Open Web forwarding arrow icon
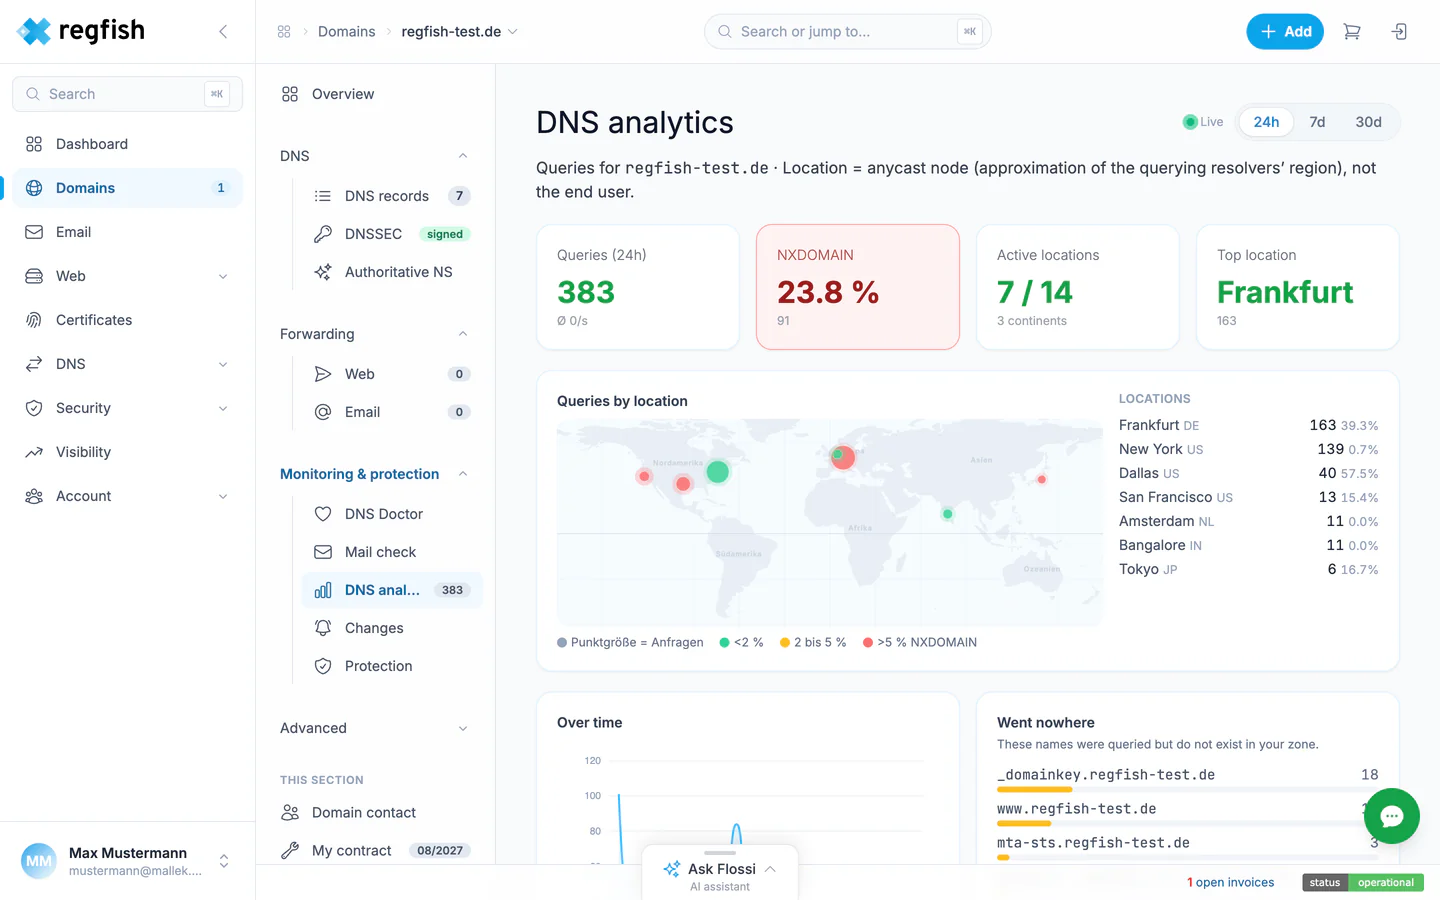 (323, 374)
